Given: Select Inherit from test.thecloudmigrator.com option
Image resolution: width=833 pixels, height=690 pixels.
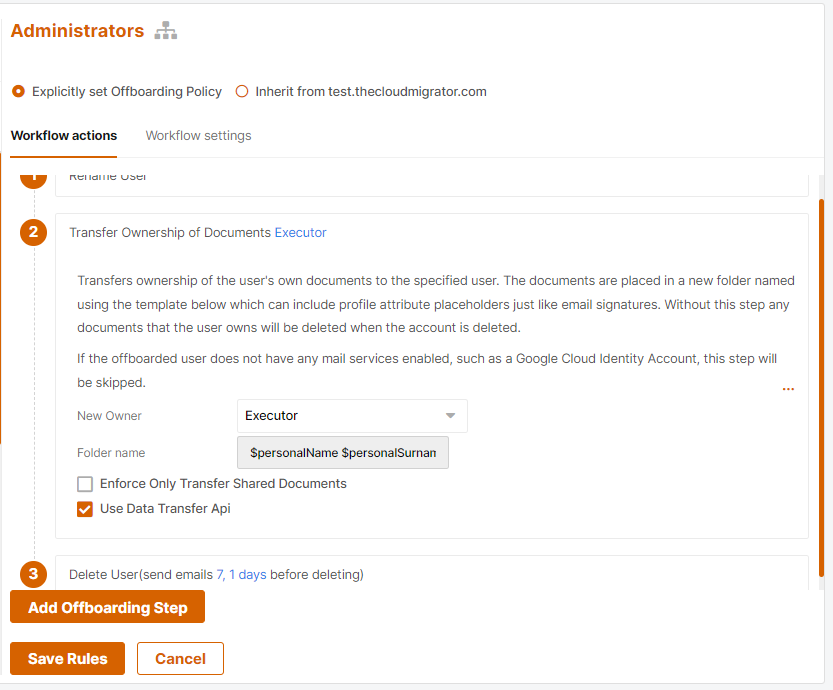Looking at the screenshot, I should [241, 91].
